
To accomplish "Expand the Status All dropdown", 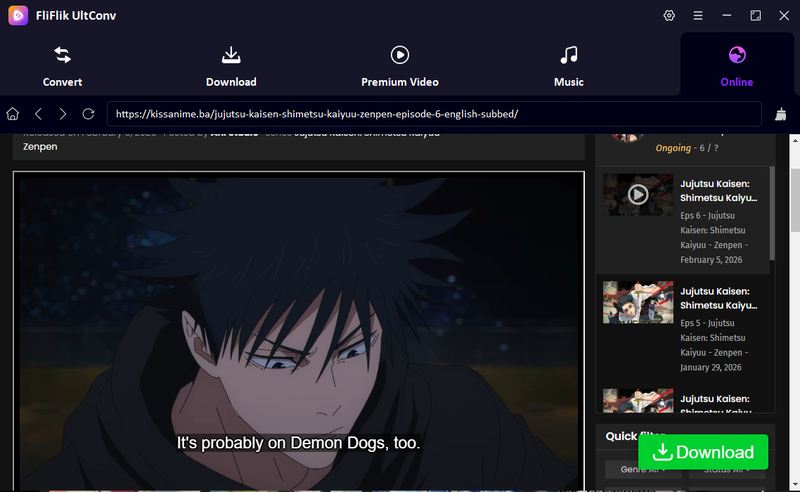I will pyautogui.click(x=727, y=470).
